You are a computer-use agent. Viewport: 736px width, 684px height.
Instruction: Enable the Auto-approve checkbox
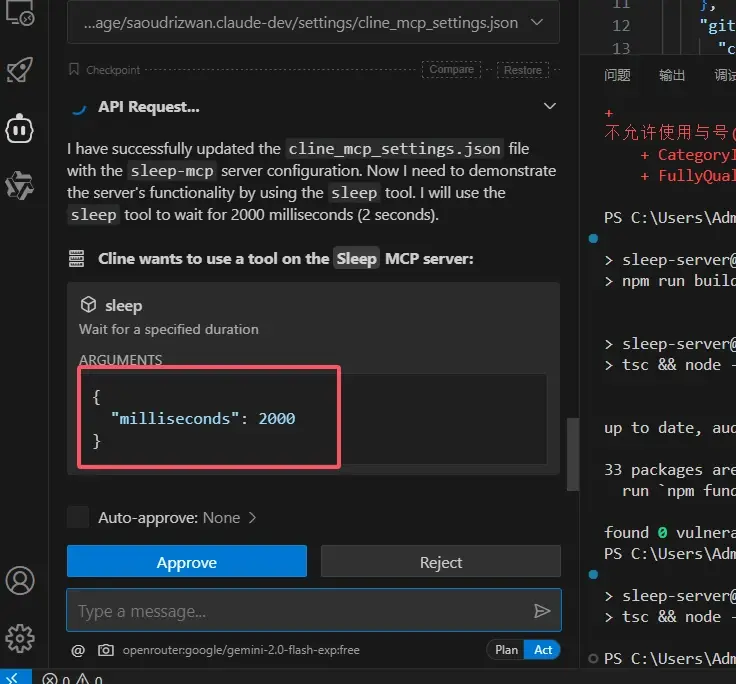(78, 517)
